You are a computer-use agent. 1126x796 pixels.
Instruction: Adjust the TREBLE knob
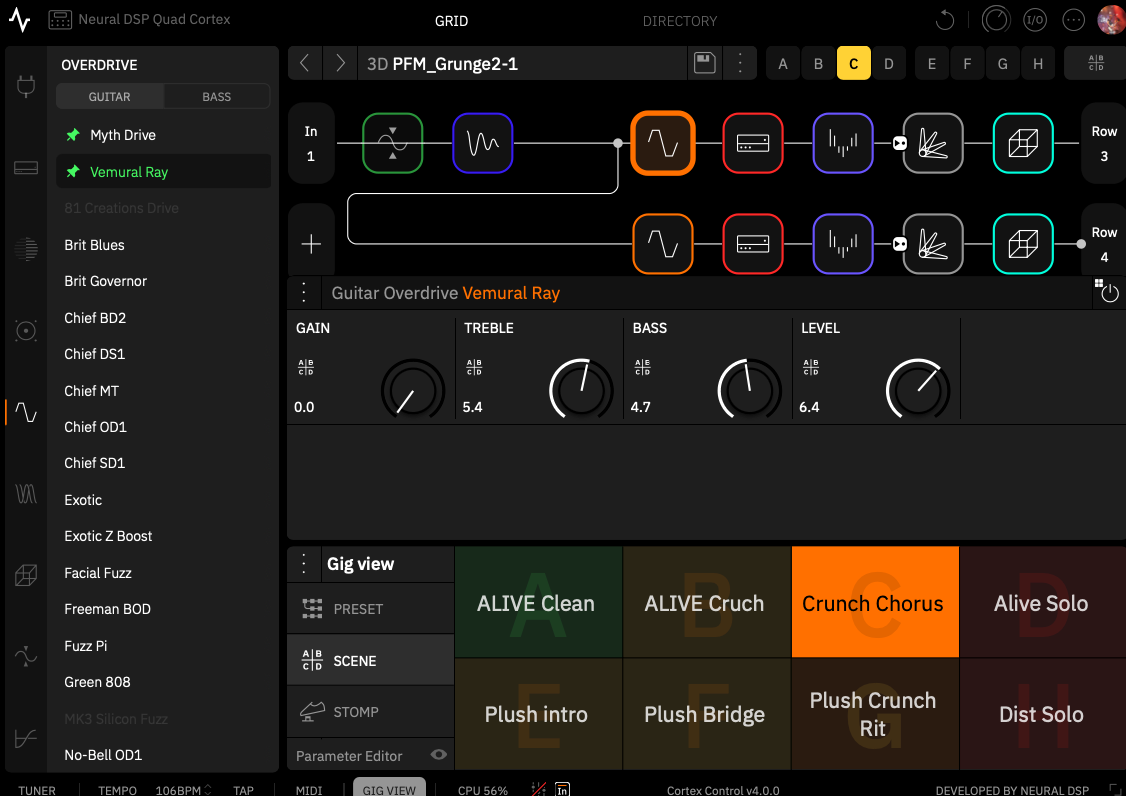tap(581, 390)
